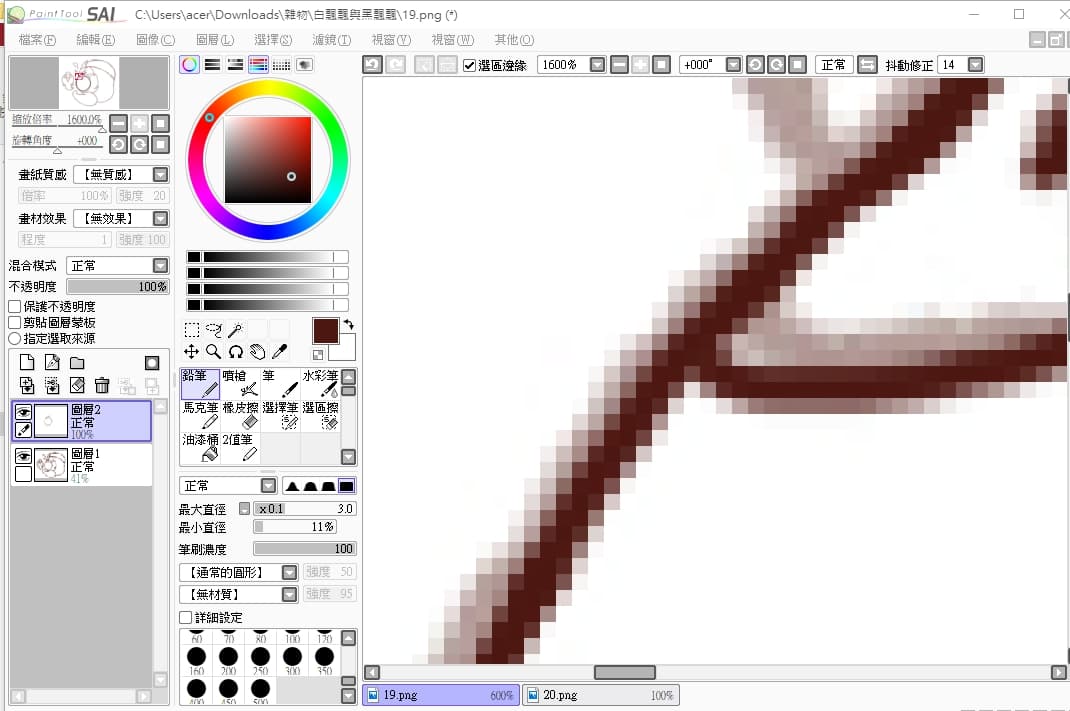Open the 1600% zoom dropdown
Image resolution: width=1070 pixels, height=711 pixels.
(x=597, y=65)
